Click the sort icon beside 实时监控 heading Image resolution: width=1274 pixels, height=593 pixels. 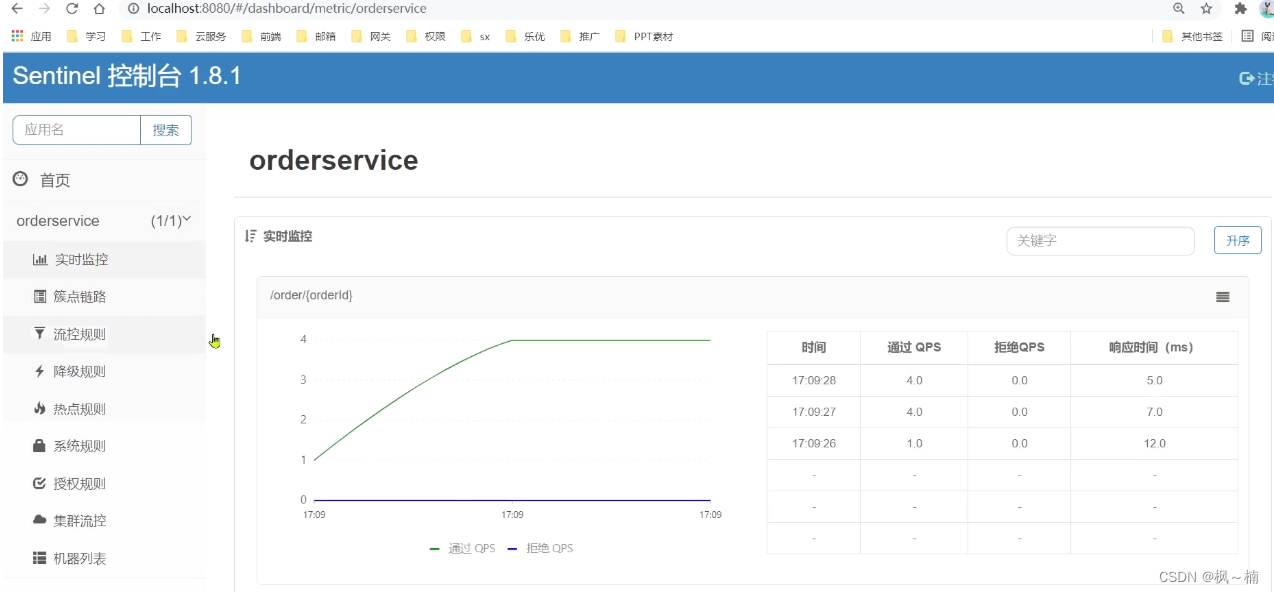pos(251,236)
